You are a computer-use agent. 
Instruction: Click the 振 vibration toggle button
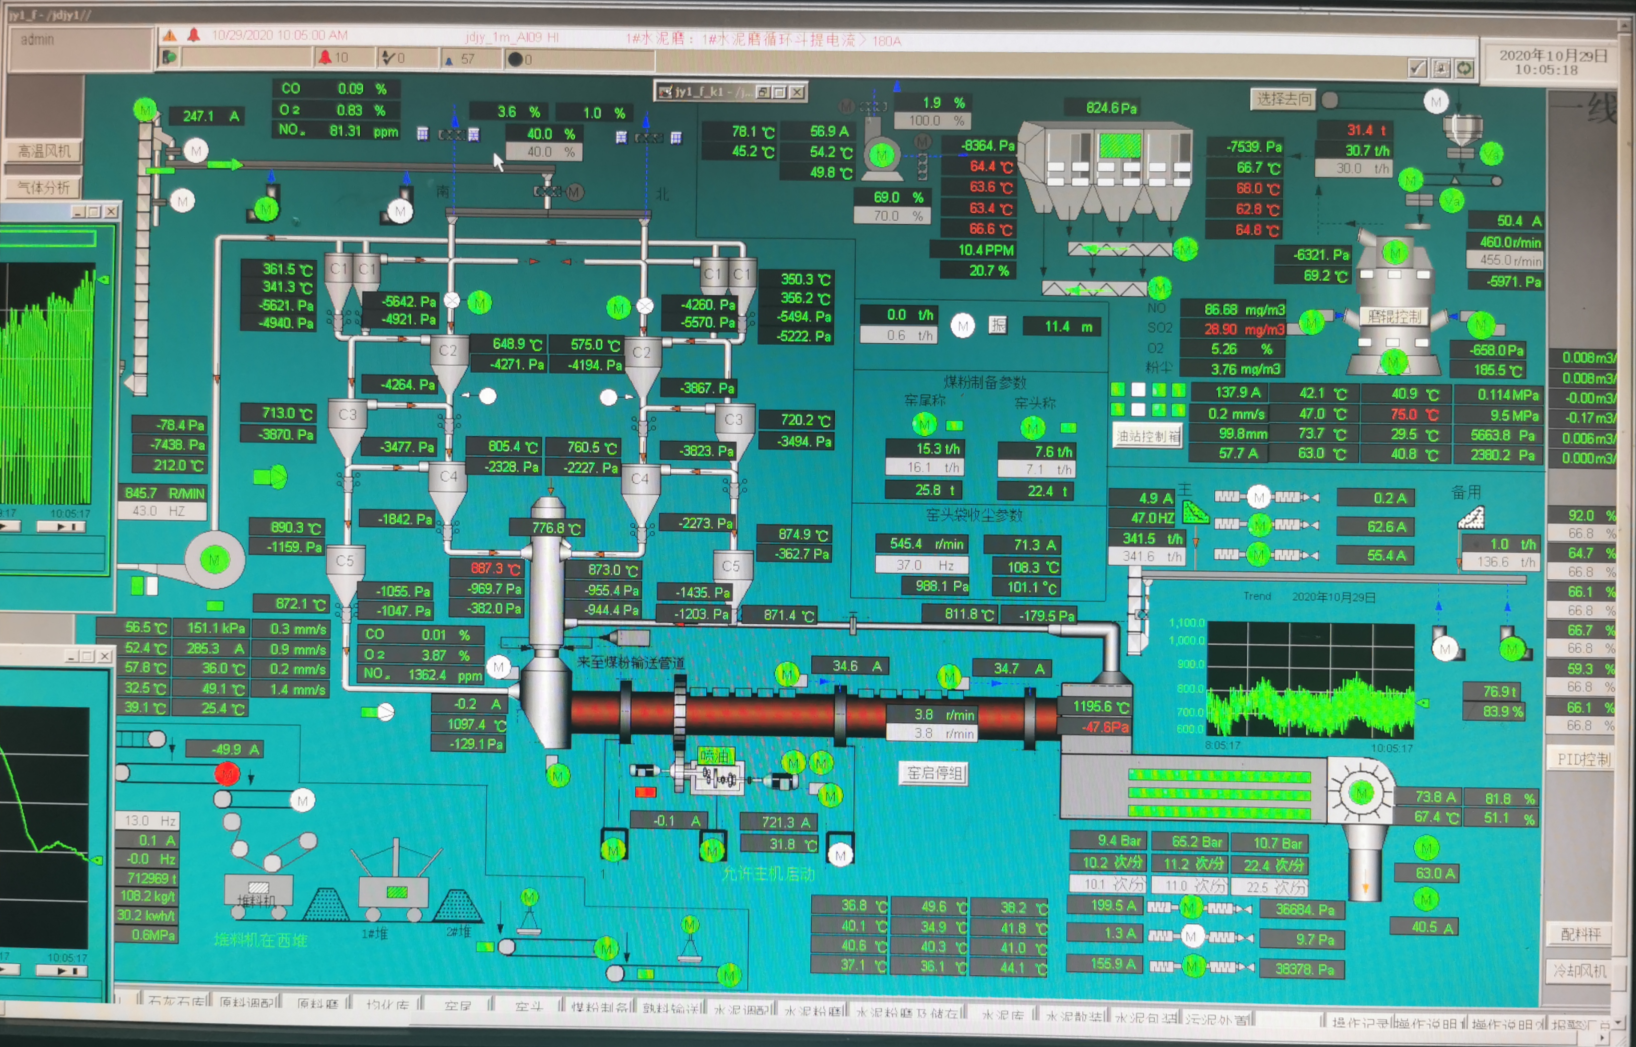(998, 325)
